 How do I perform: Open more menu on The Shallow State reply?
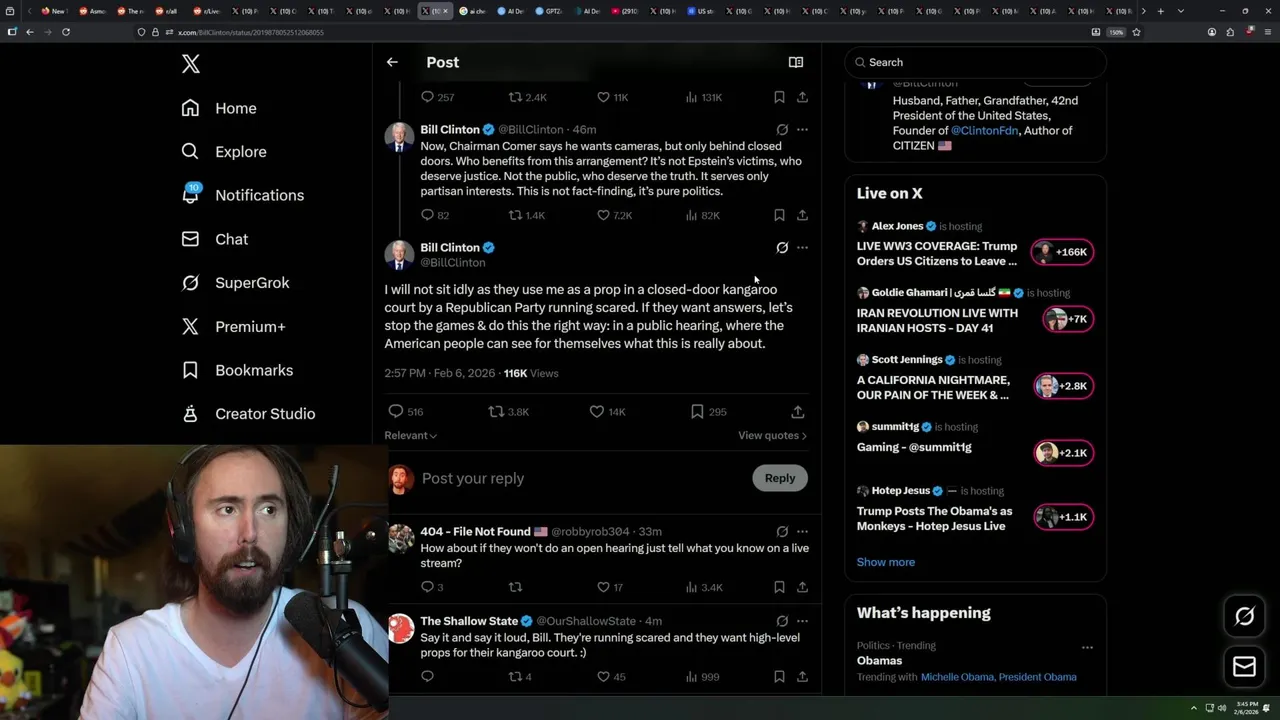(802, 621)
